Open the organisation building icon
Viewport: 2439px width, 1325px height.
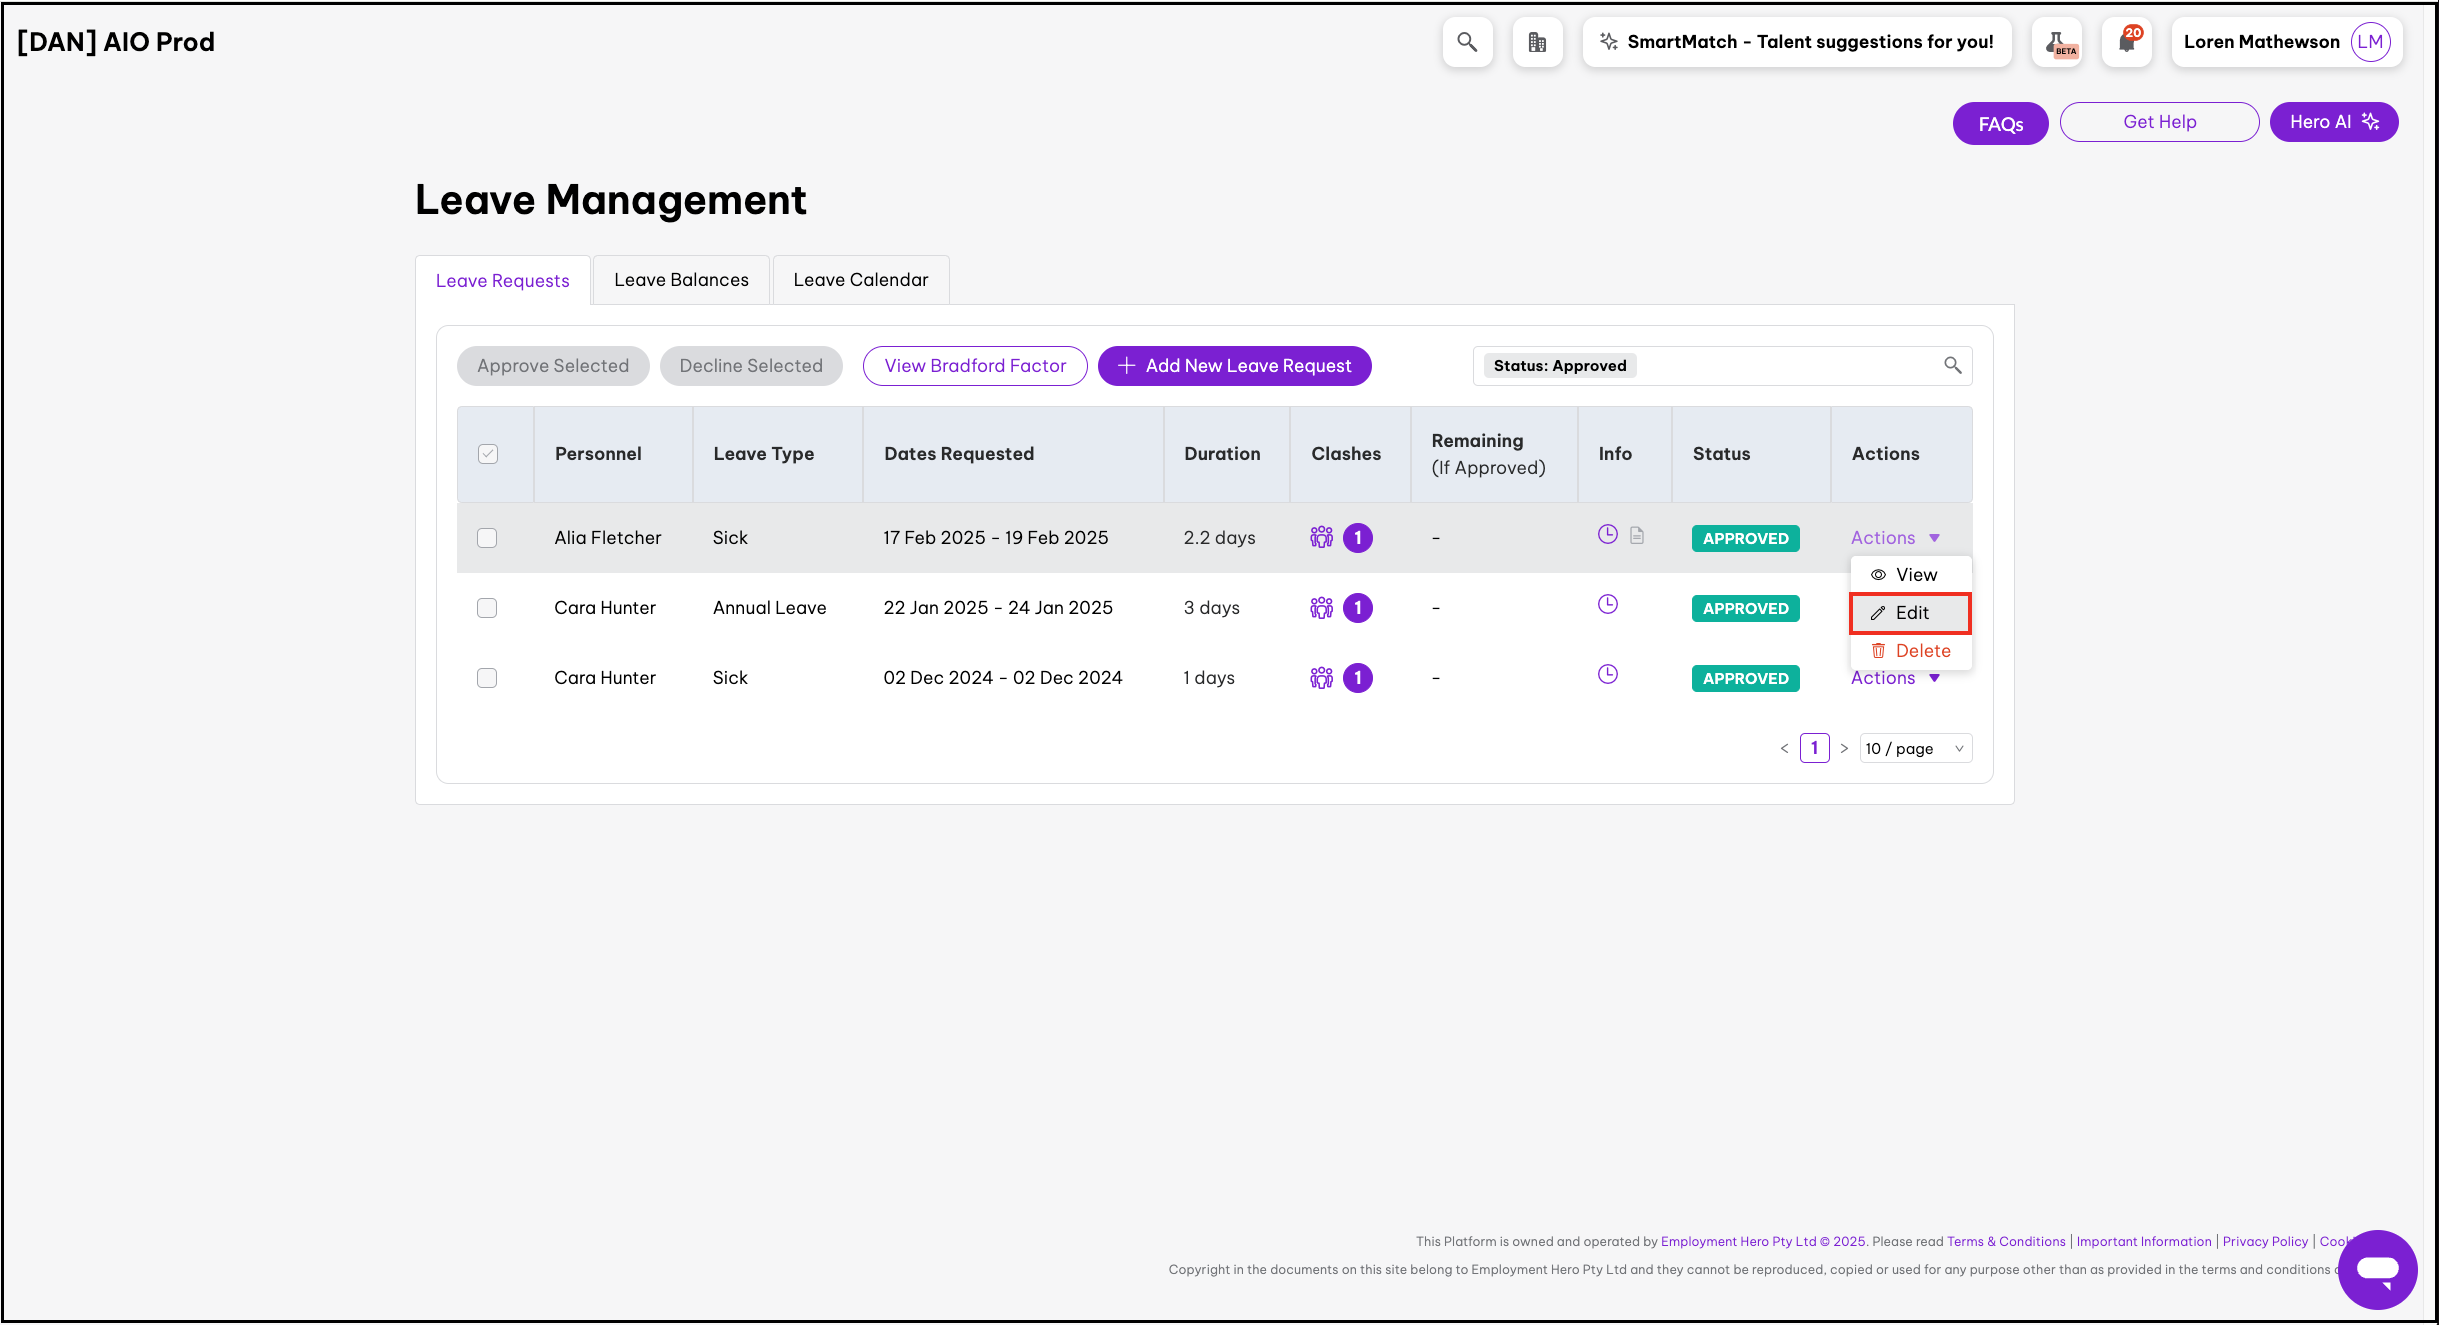point(1537,42)
